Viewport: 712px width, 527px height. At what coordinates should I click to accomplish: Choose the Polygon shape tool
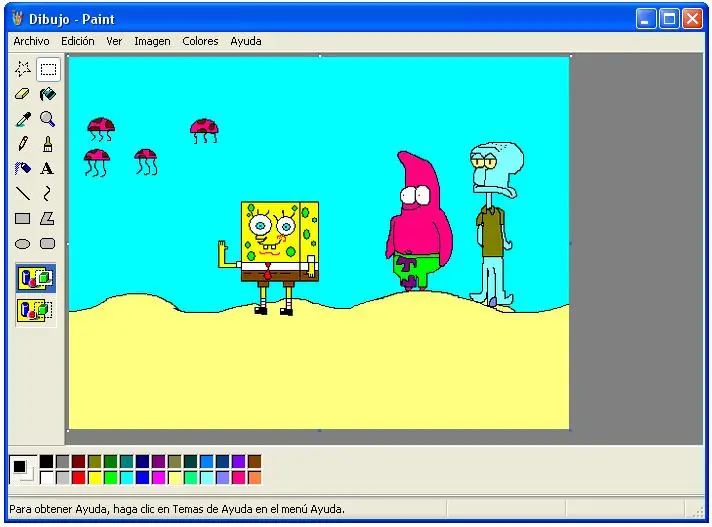[47, 218]
